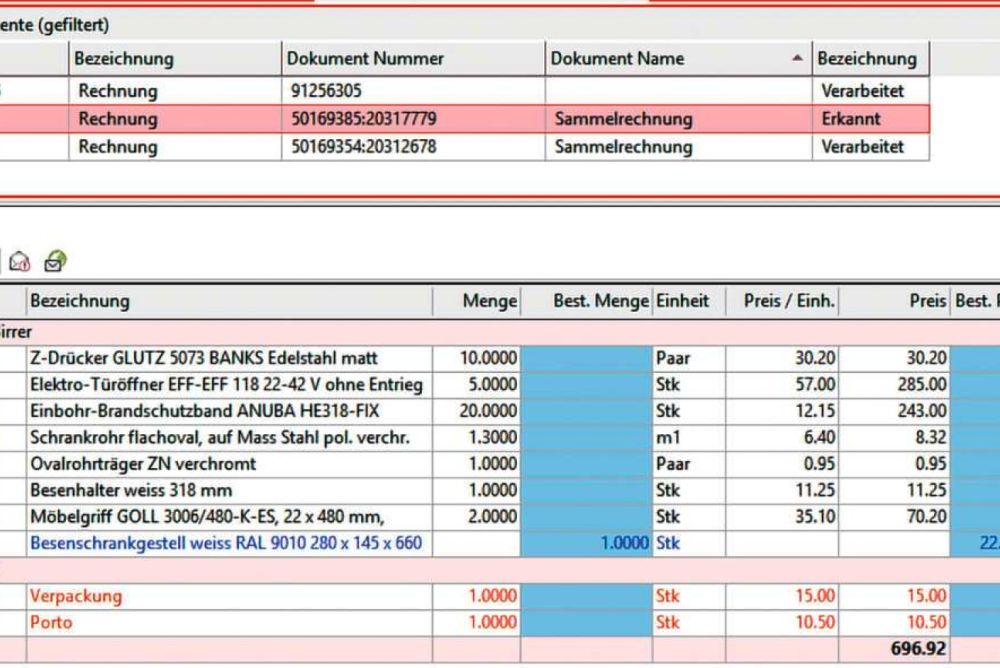Screen dimensions: 1000x668
Task: Click the Dokument Name column header
Action: pyautogui.click(x=679, y=59)
